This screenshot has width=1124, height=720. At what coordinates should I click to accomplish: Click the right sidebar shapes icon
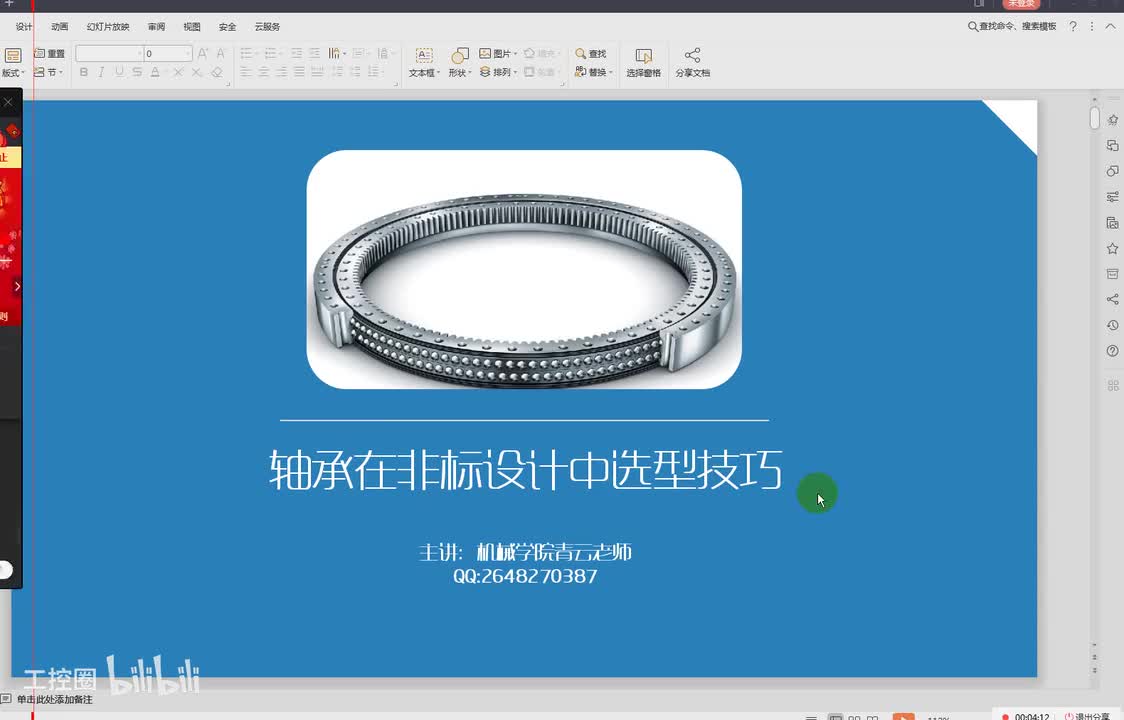pyautogui.click(x=1113, y=171)
